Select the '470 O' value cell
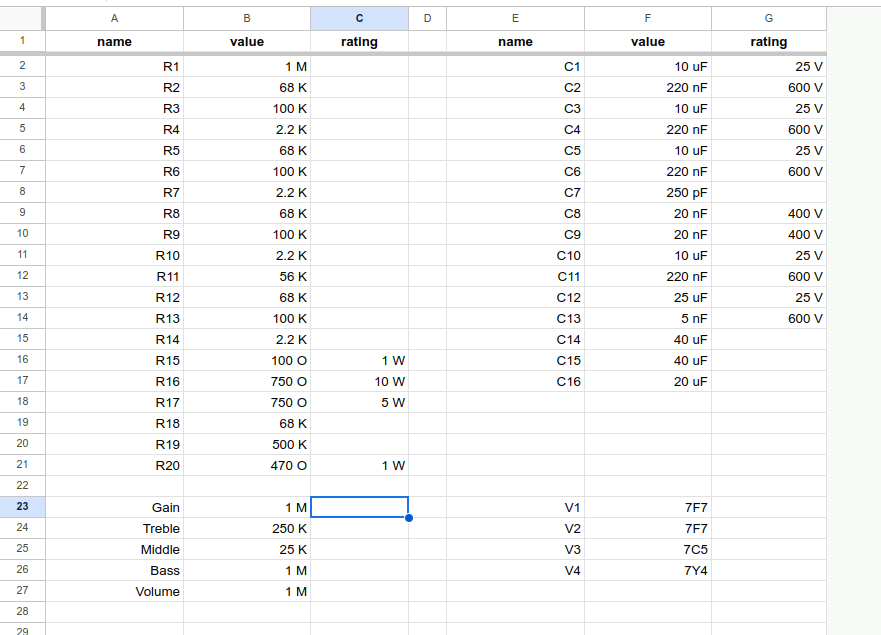Image resolution: width=881 pixels, height=635 pixels. coord(247,465)
